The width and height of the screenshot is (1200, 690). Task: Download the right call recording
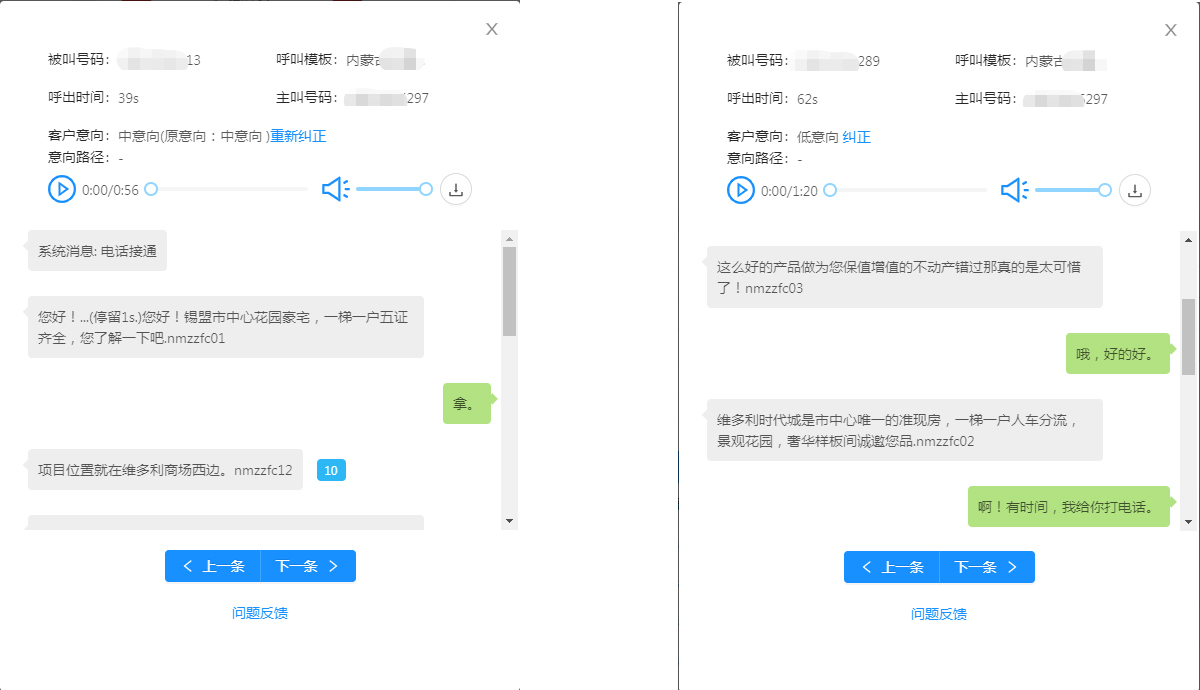[x=1134, y=188]
